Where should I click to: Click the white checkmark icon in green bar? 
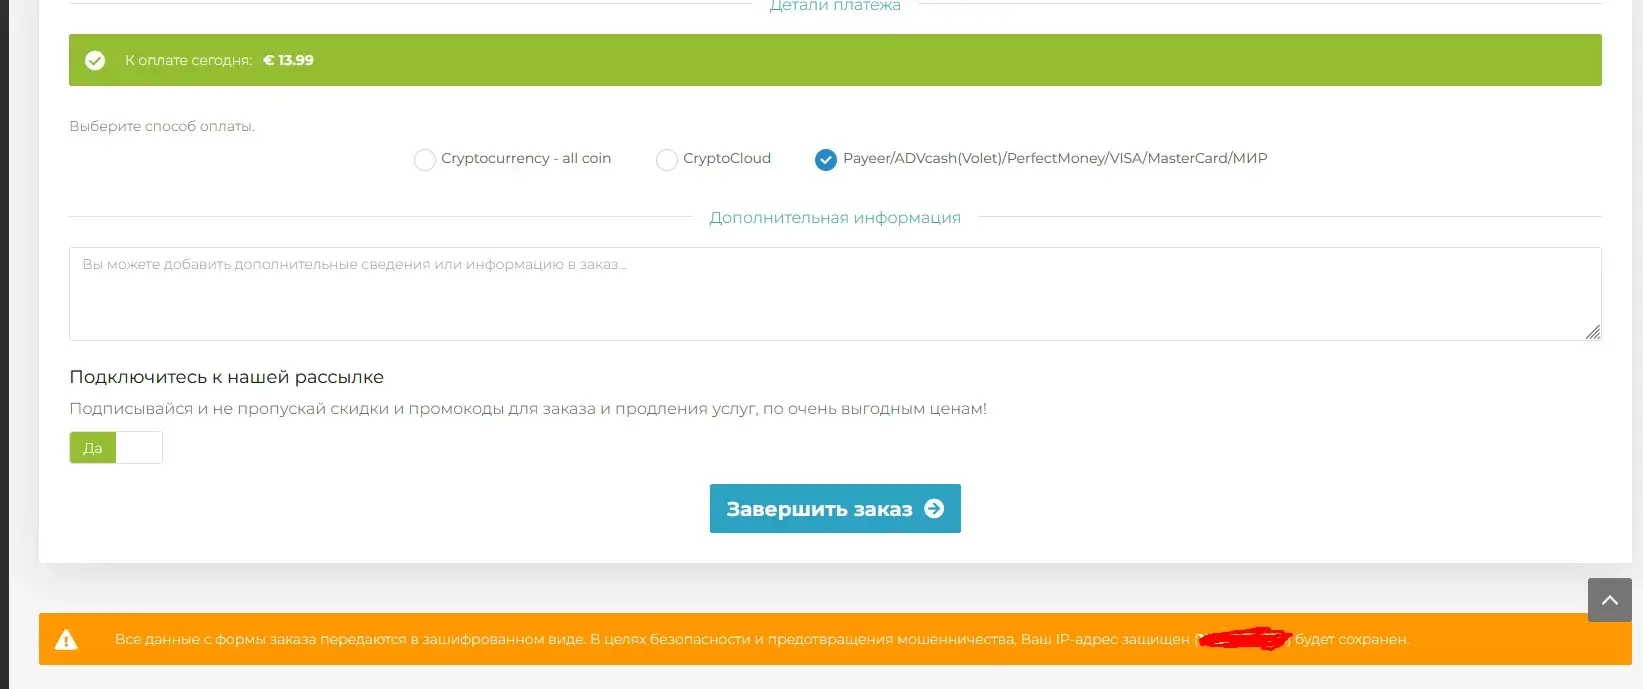pyautogui.click(x=95, y=61)
